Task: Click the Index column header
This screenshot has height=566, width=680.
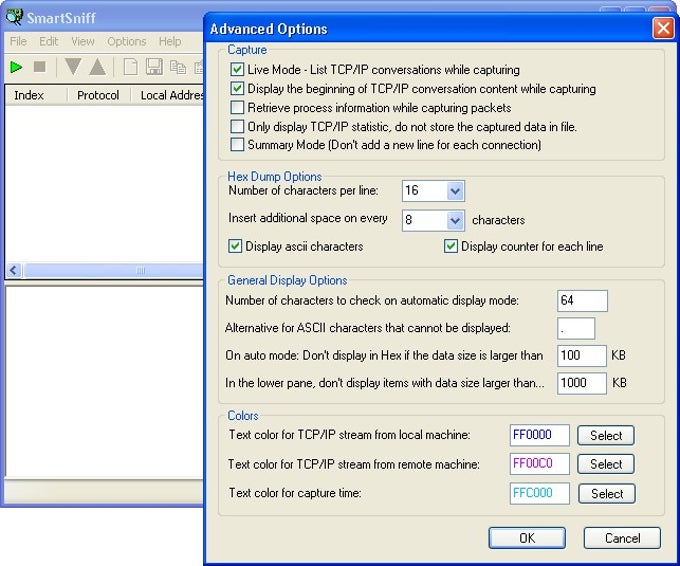Action: click(36, 95)
